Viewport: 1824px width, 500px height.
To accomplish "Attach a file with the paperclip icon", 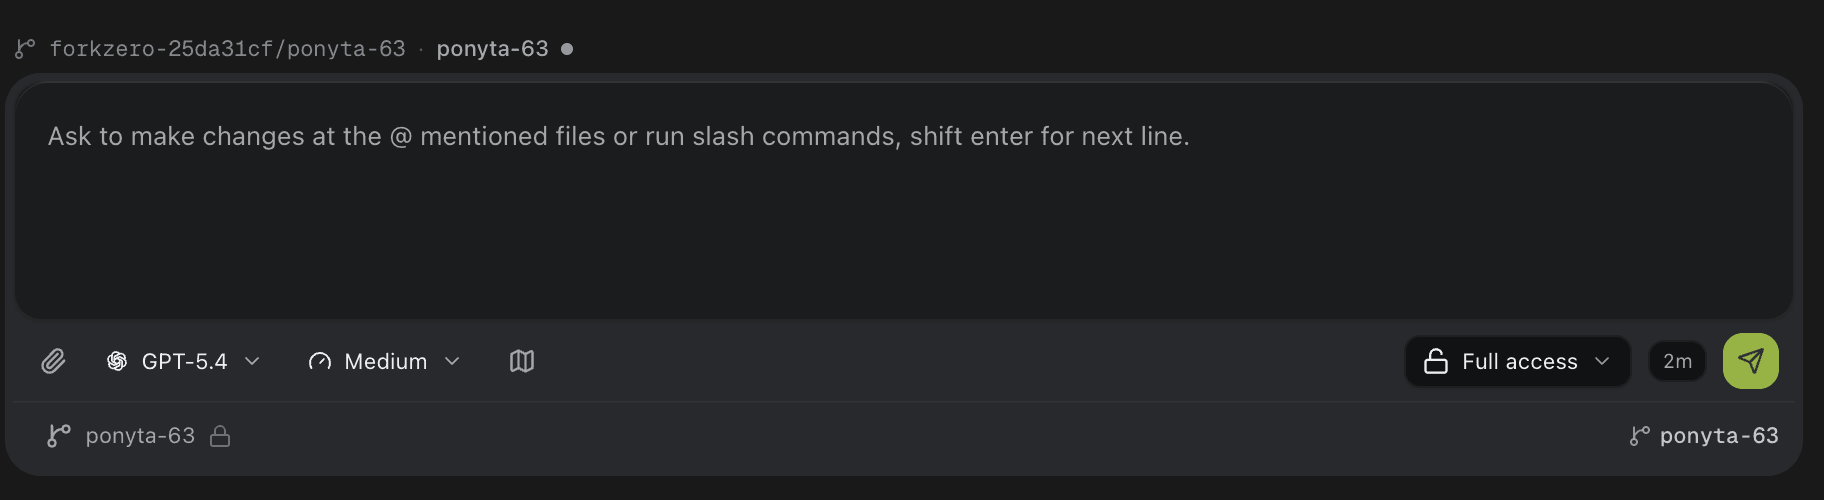I will pyautogui.click(x=53, y=361).
